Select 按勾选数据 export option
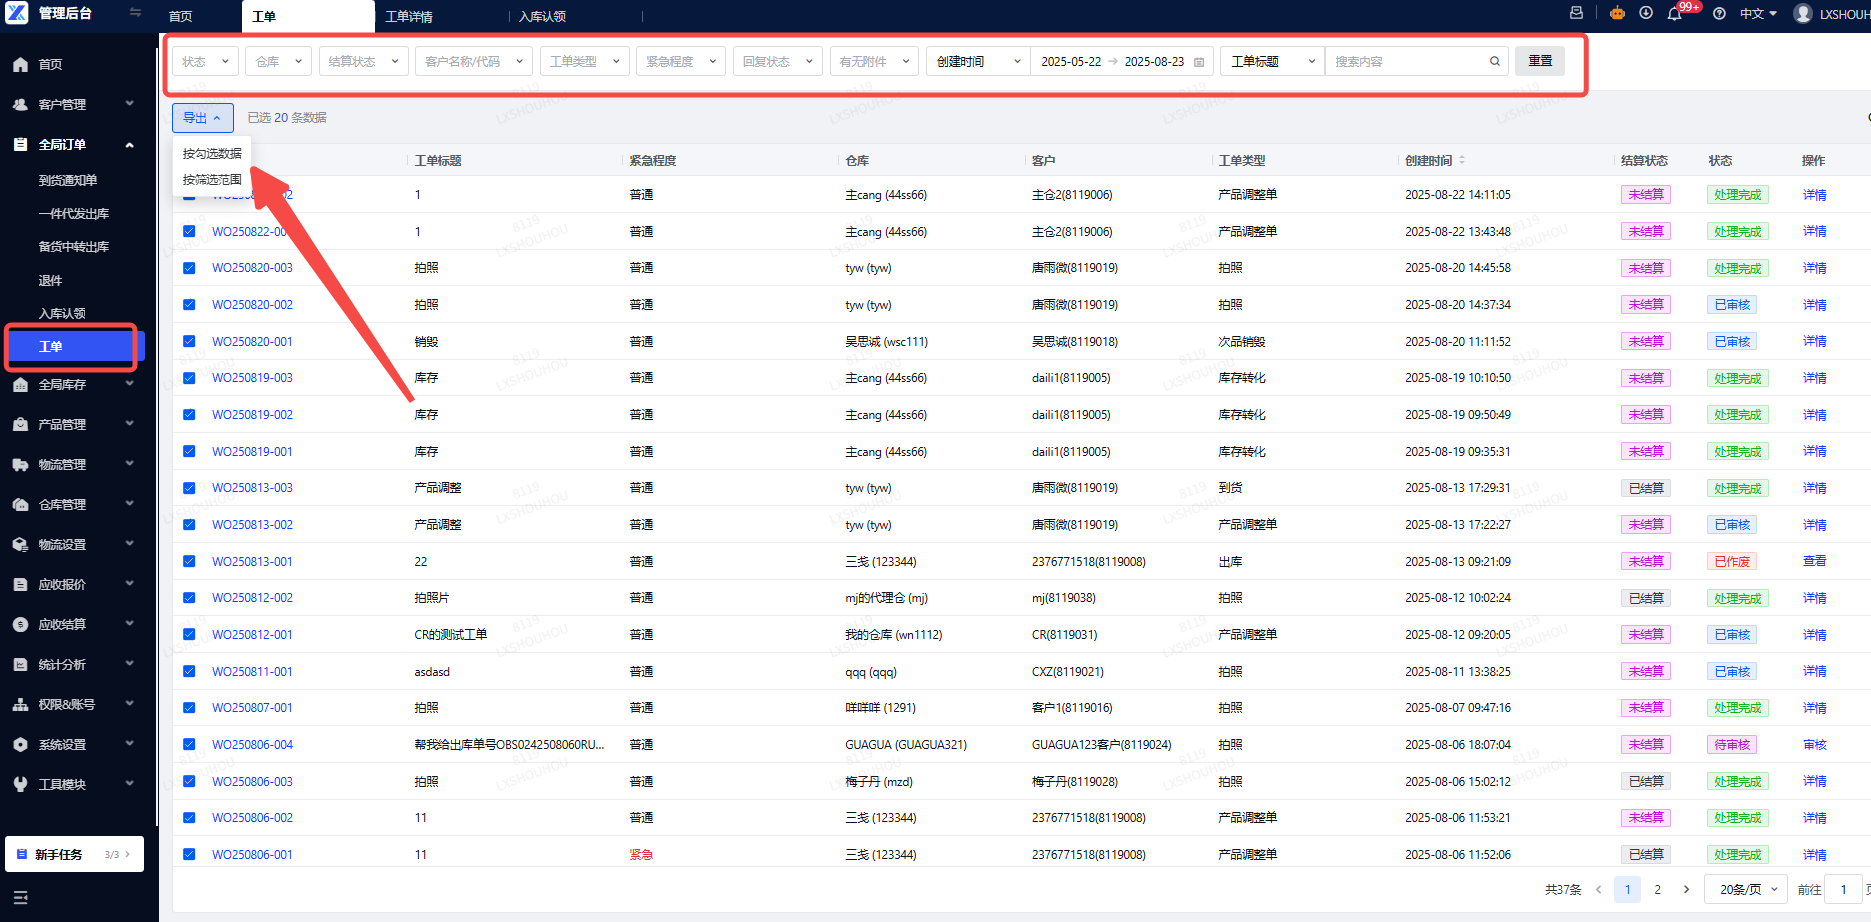 coord(212,153)
